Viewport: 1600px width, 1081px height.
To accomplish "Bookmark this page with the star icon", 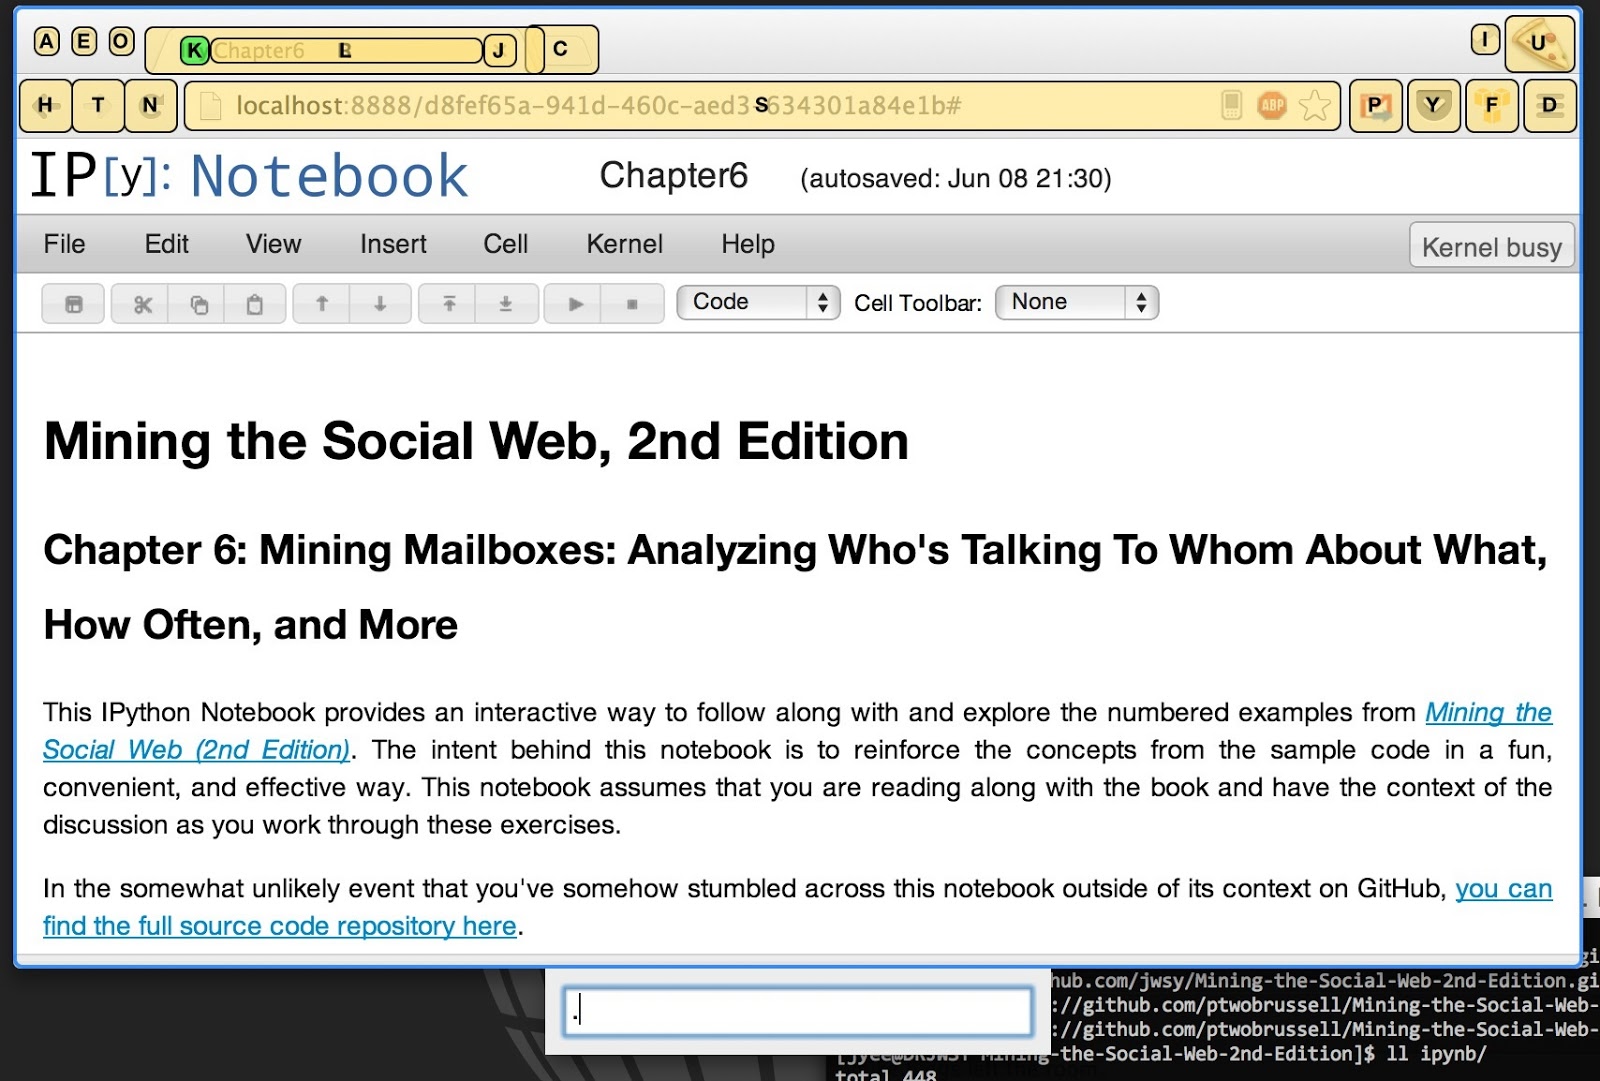I will [1315, 105].
